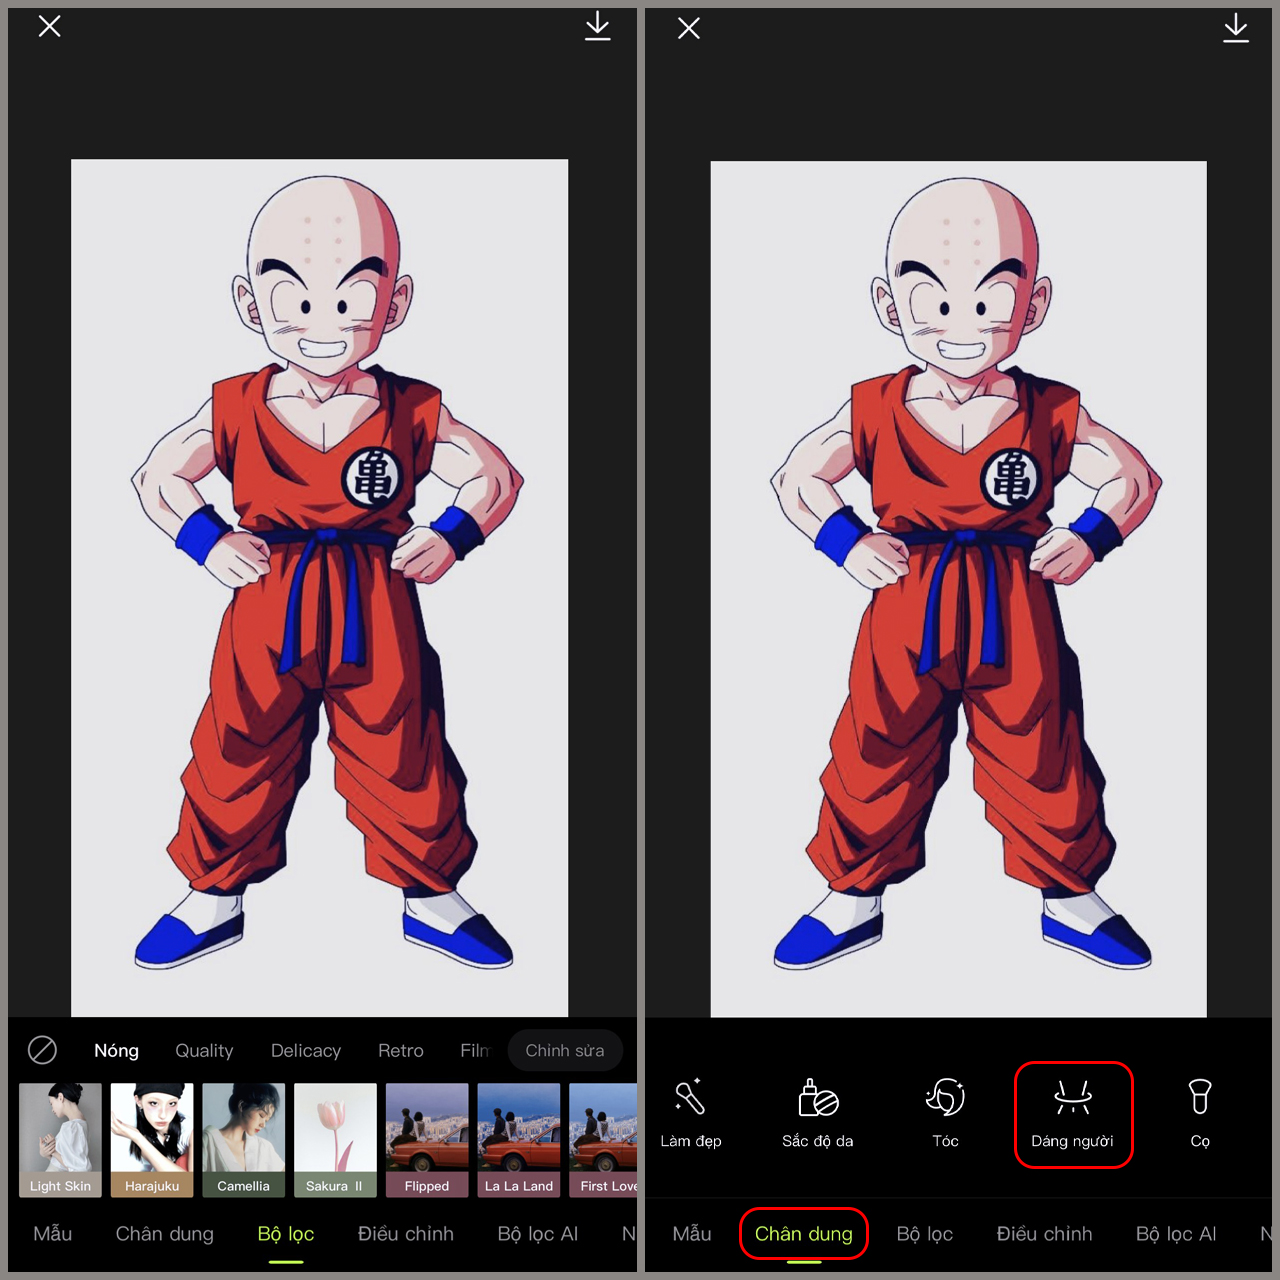Apply the Harajuku filter thumbnail

pyautogui.click(x=152, y=1140)
